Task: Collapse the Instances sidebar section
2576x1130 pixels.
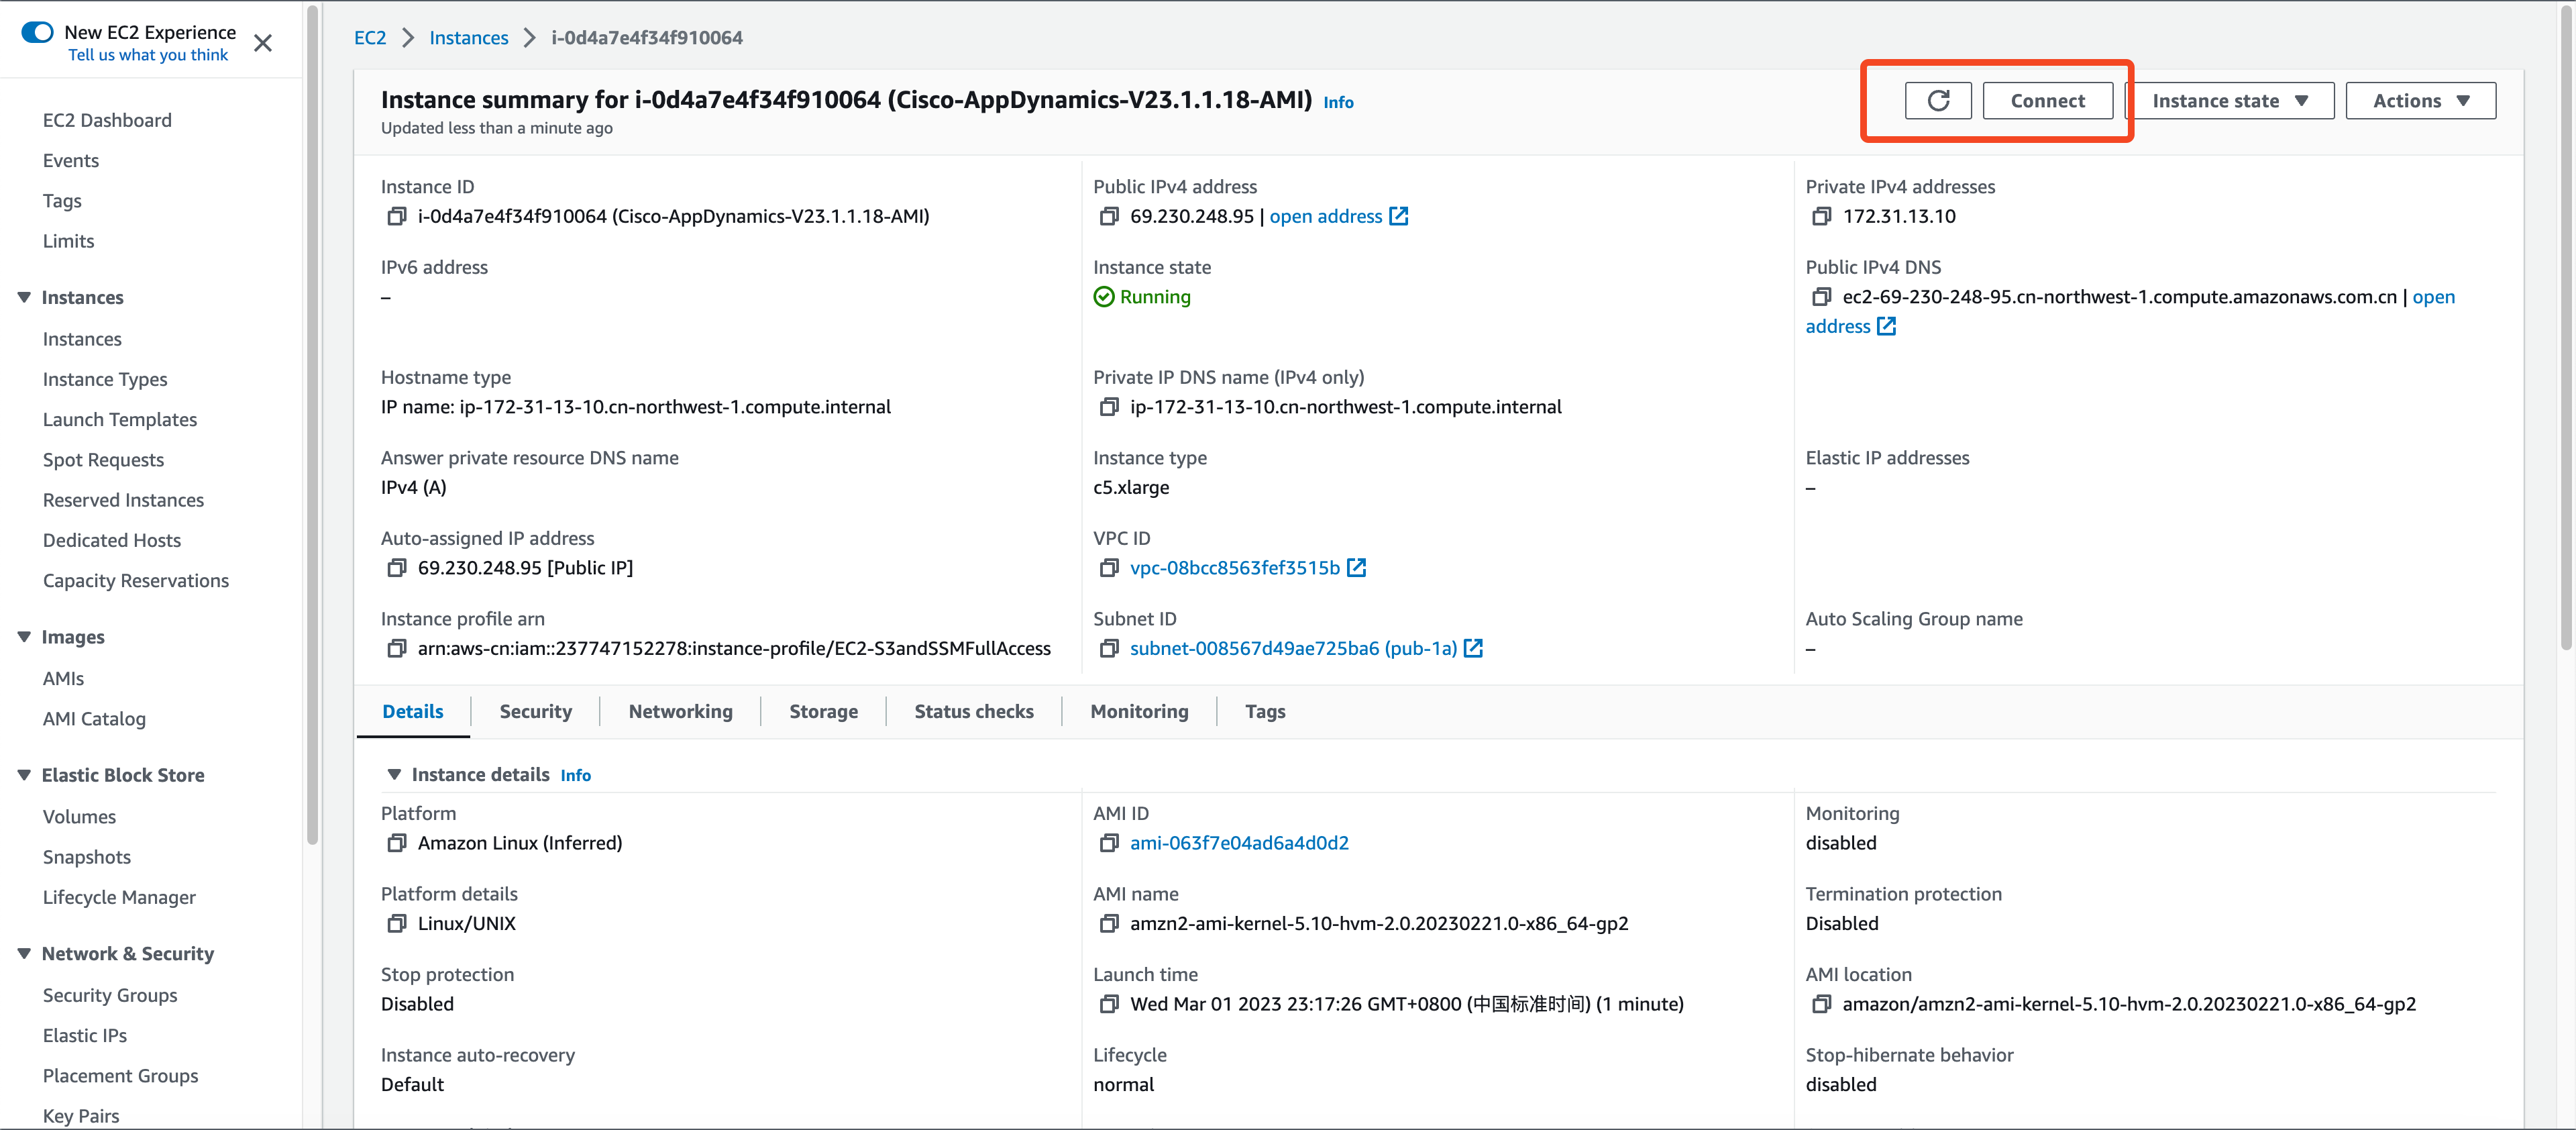Action: click(x=24, y=297)
